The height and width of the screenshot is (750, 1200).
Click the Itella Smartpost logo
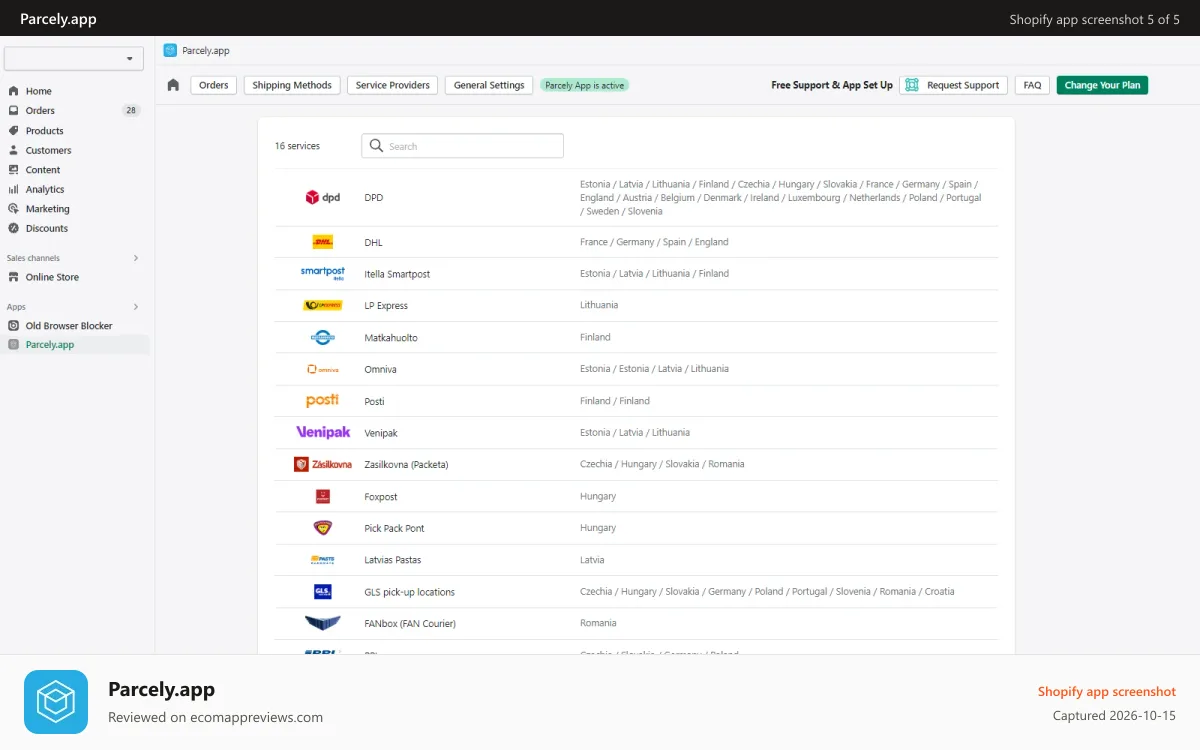coord(323,273)
